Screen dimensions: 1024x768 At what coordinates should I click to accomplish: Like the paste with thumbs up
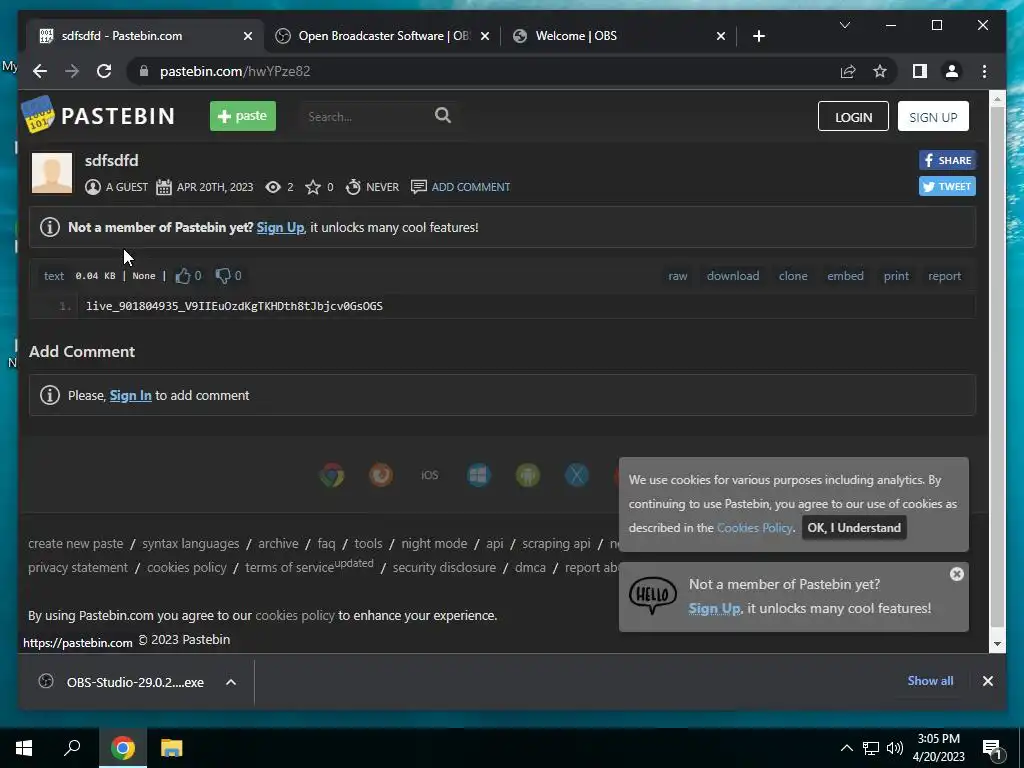[183, 276]
